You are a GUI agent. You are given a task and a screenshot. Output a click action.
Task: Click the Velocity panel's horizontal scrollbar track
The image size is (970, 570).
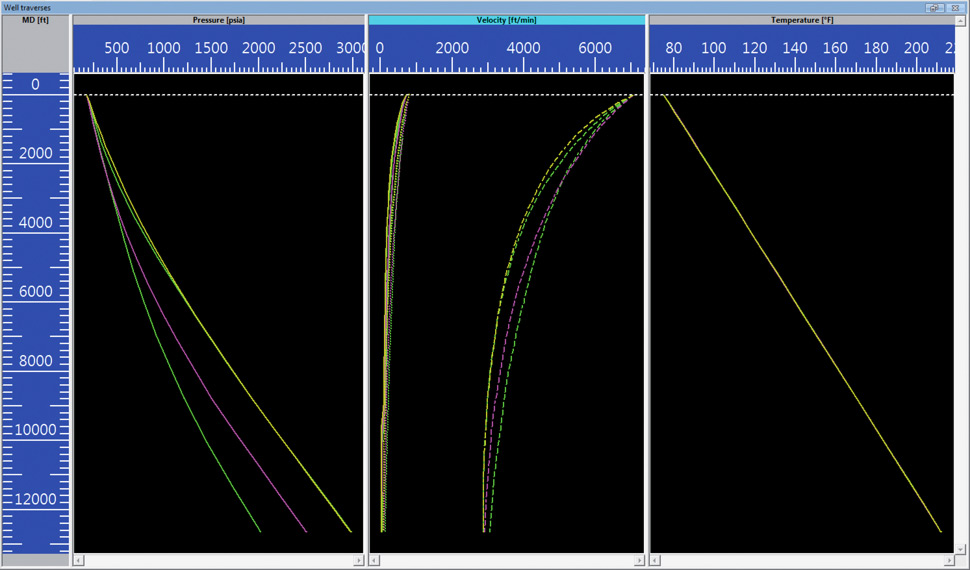pos(507,561)
